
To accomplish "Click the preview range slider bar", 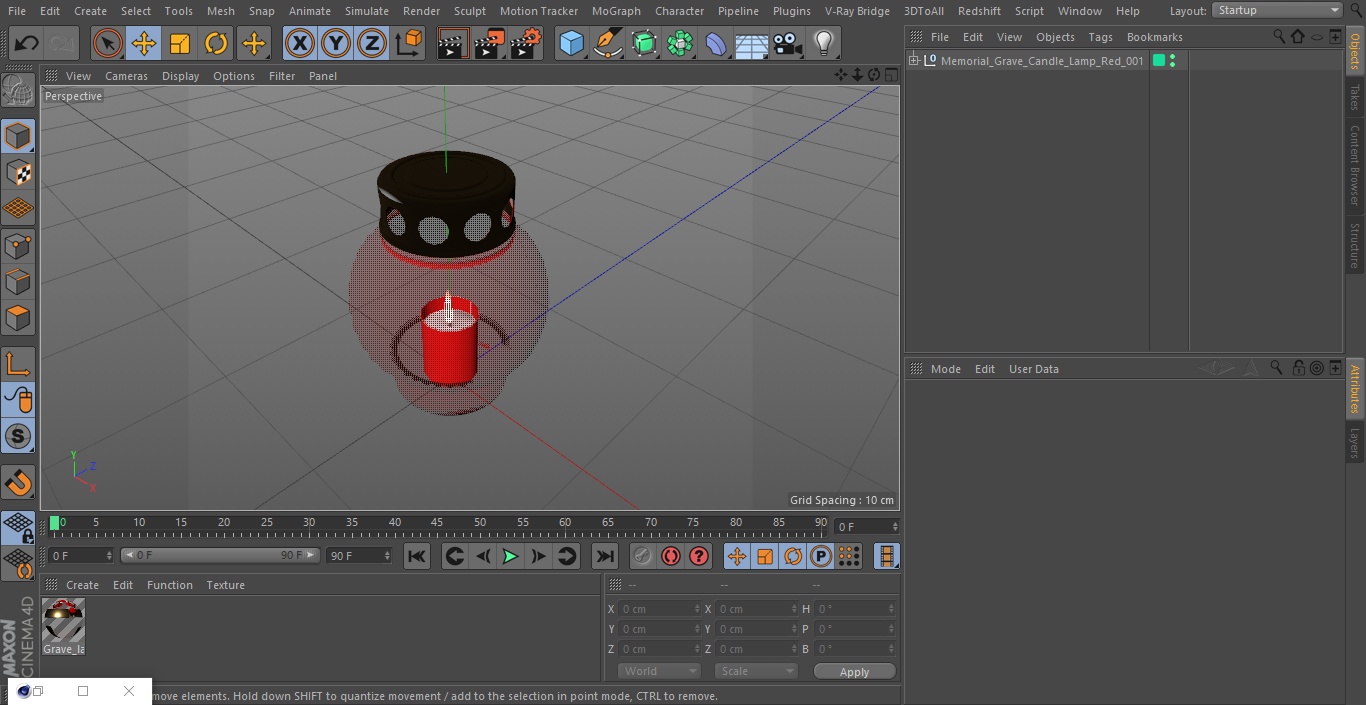I will coord(220,555).
